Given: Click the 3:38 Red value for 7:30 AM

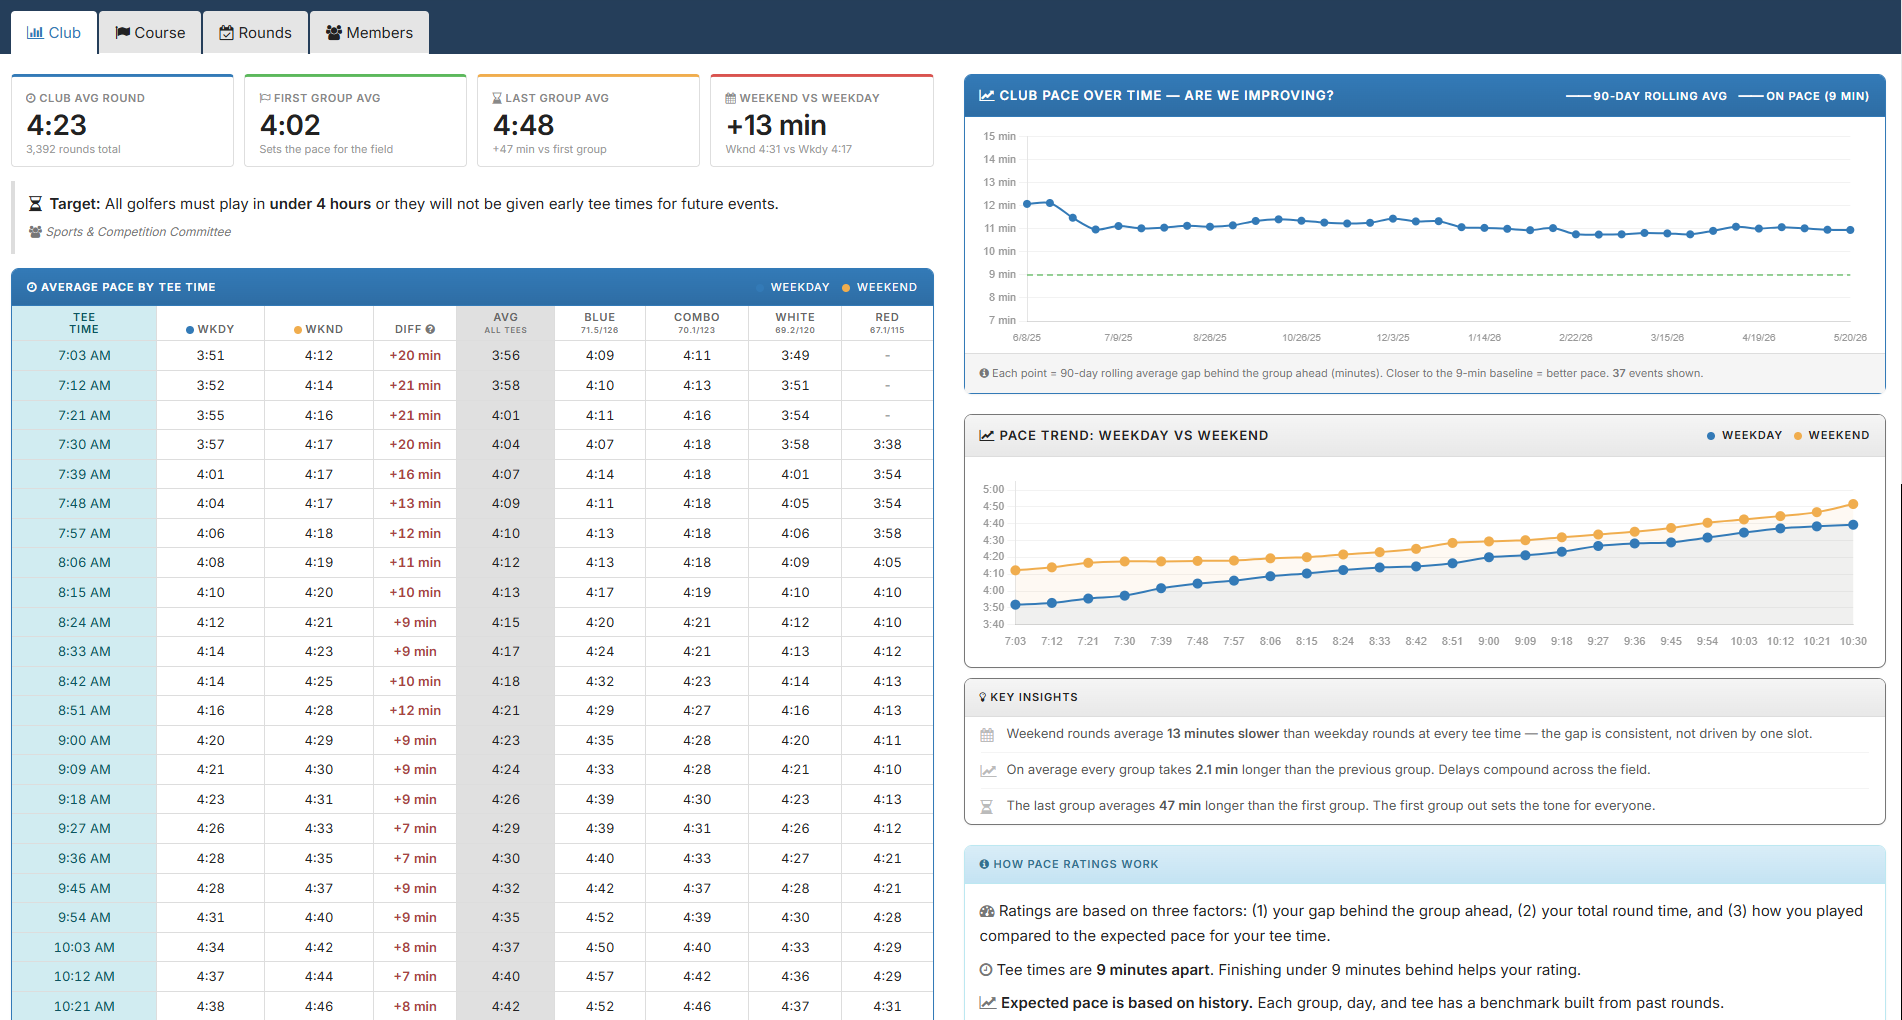Looking at the screenshot, I should pos(887,444).
